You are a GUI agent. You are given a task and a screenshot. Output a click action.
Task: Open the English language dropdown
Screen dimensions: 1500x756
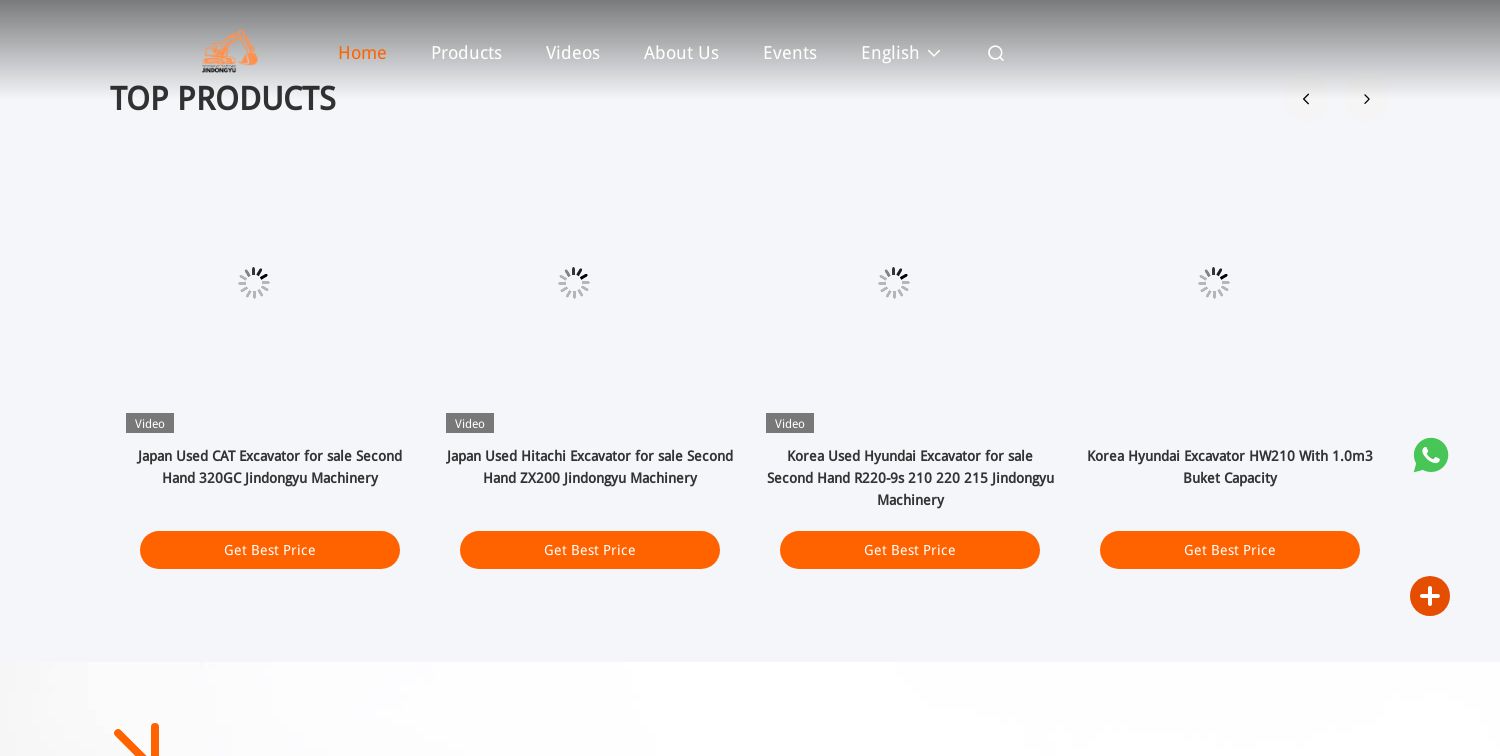pyautogui.click(x=899, y=53)
